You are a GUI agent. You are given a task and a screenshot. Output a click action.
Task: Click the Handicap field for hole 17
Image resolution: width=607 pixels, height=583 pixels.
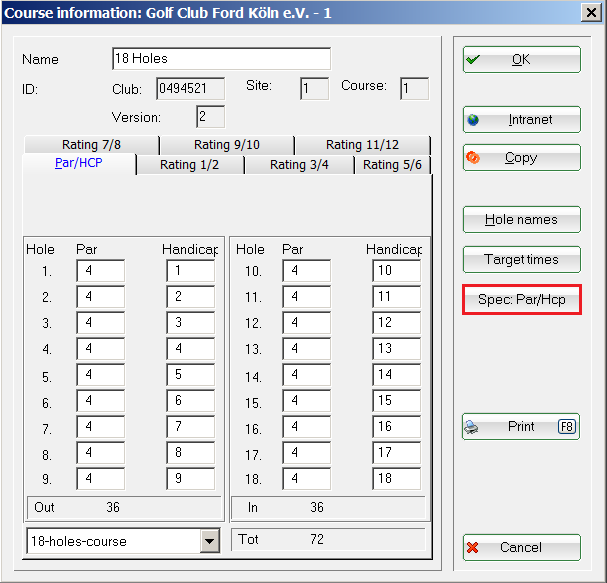coord(396,453)
